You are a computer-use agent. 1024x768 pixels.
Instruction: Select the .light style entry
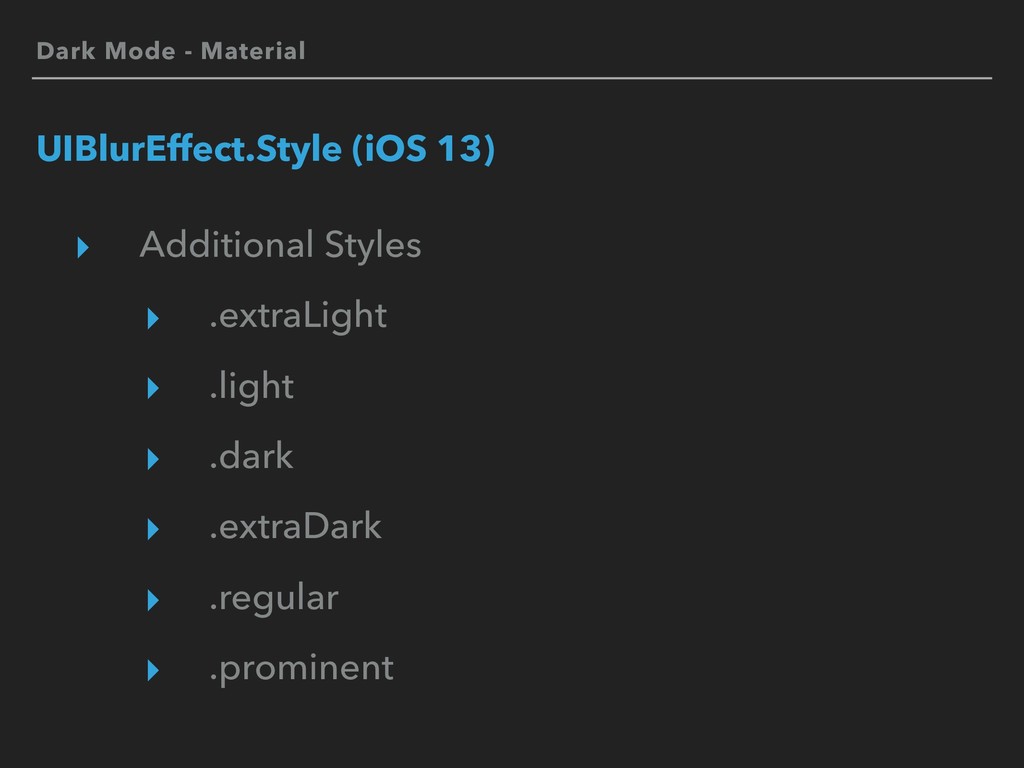coord(251,387)
